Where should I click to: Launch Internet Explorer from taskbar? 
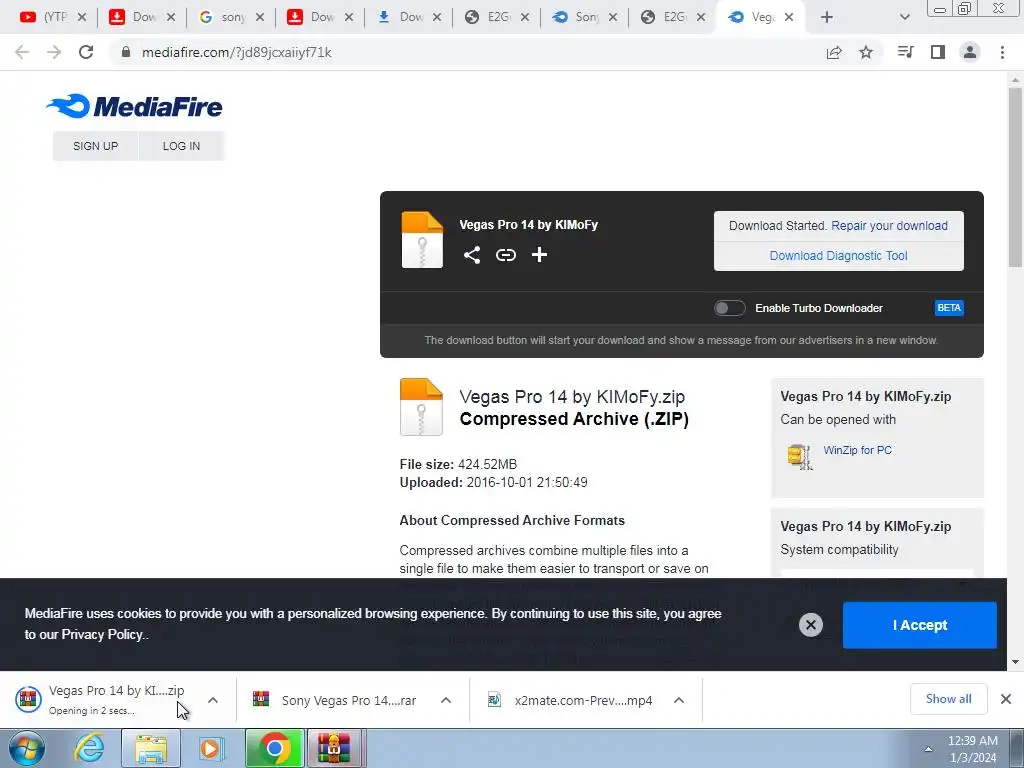[89, 748]
